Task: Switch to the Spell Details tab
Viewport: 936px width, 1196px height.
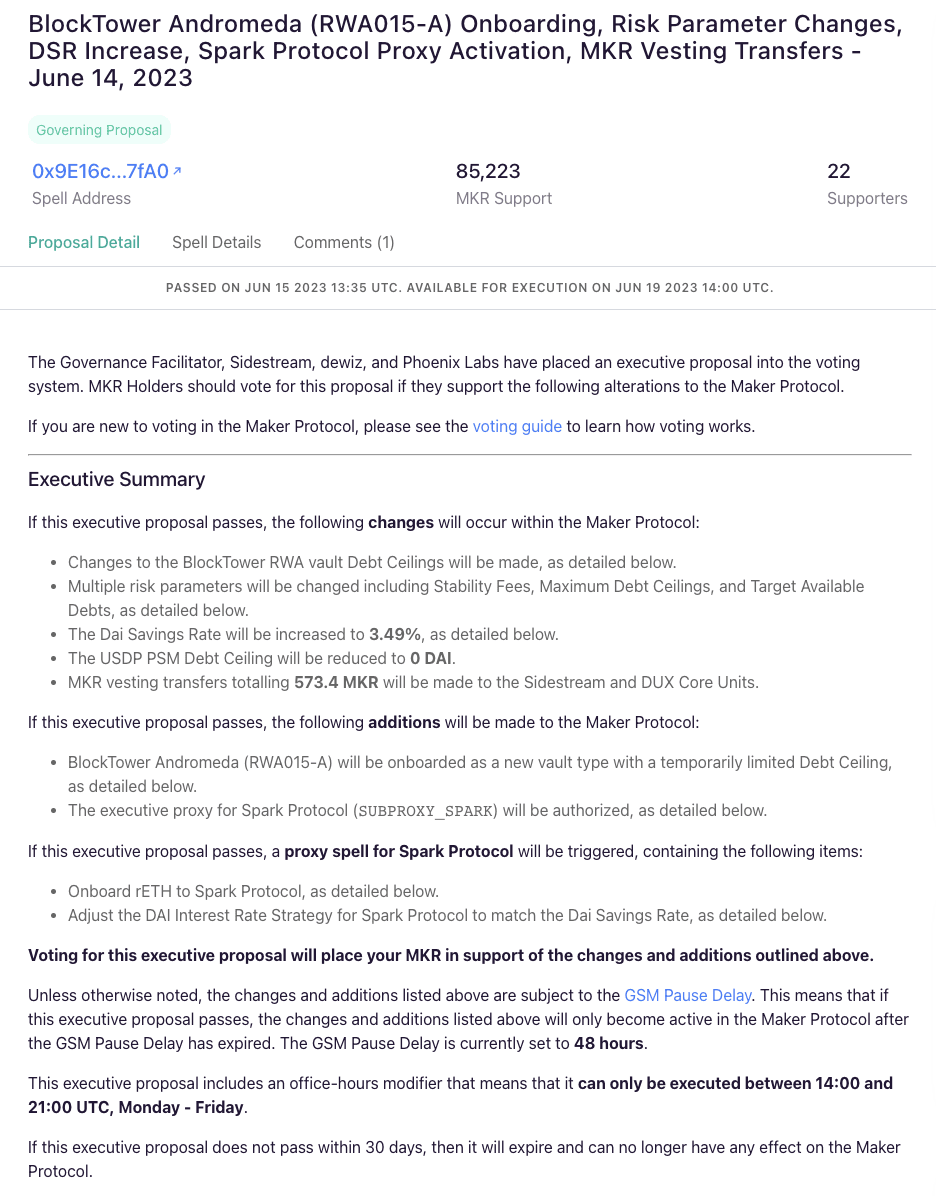Action: pyautogui.click(x=216, y=242)
